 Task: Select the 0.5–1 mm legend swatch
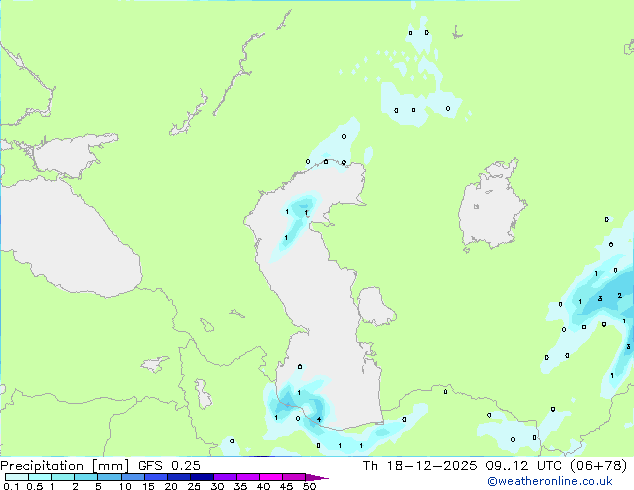[x=40, y=477]
